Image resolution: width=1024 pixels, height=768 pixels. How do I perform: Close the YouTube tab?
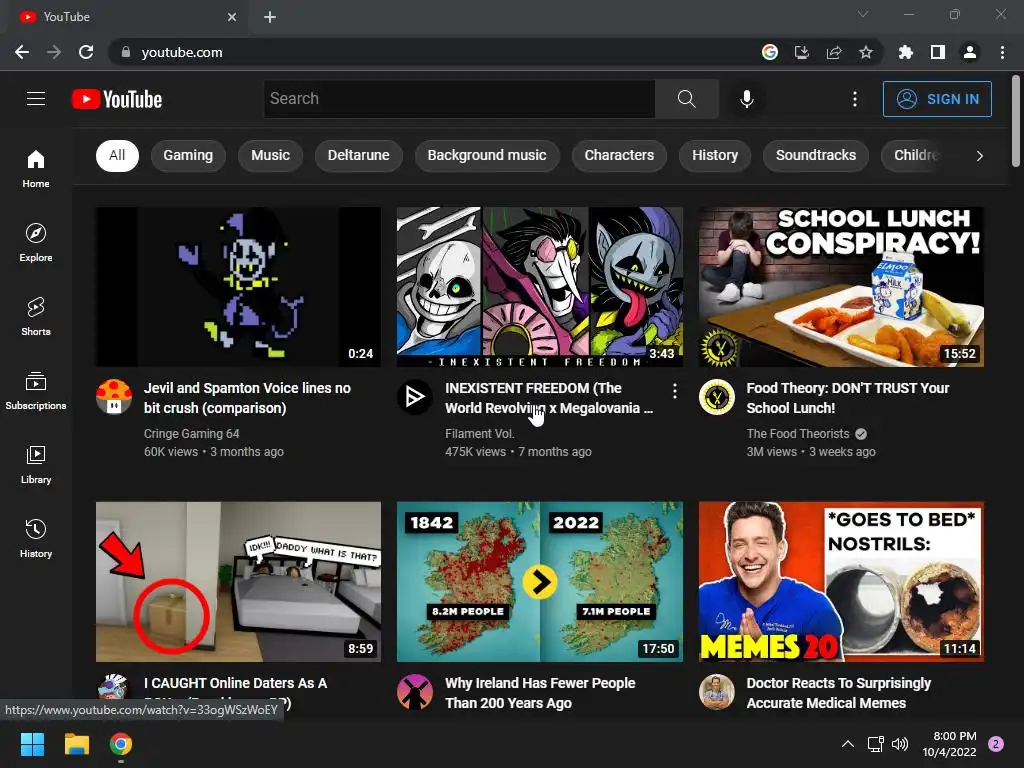point(232,17)
